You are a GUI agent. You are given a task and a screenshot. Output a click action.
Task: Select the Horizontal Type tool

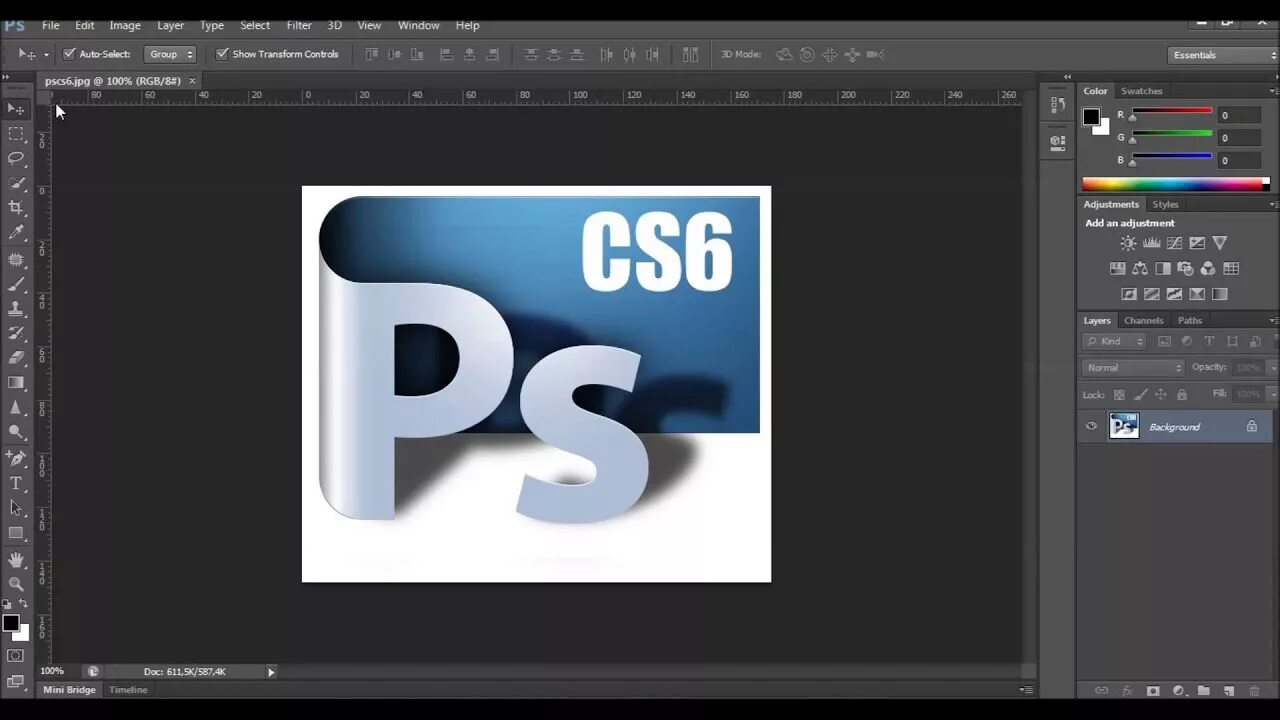coord(16,484)
